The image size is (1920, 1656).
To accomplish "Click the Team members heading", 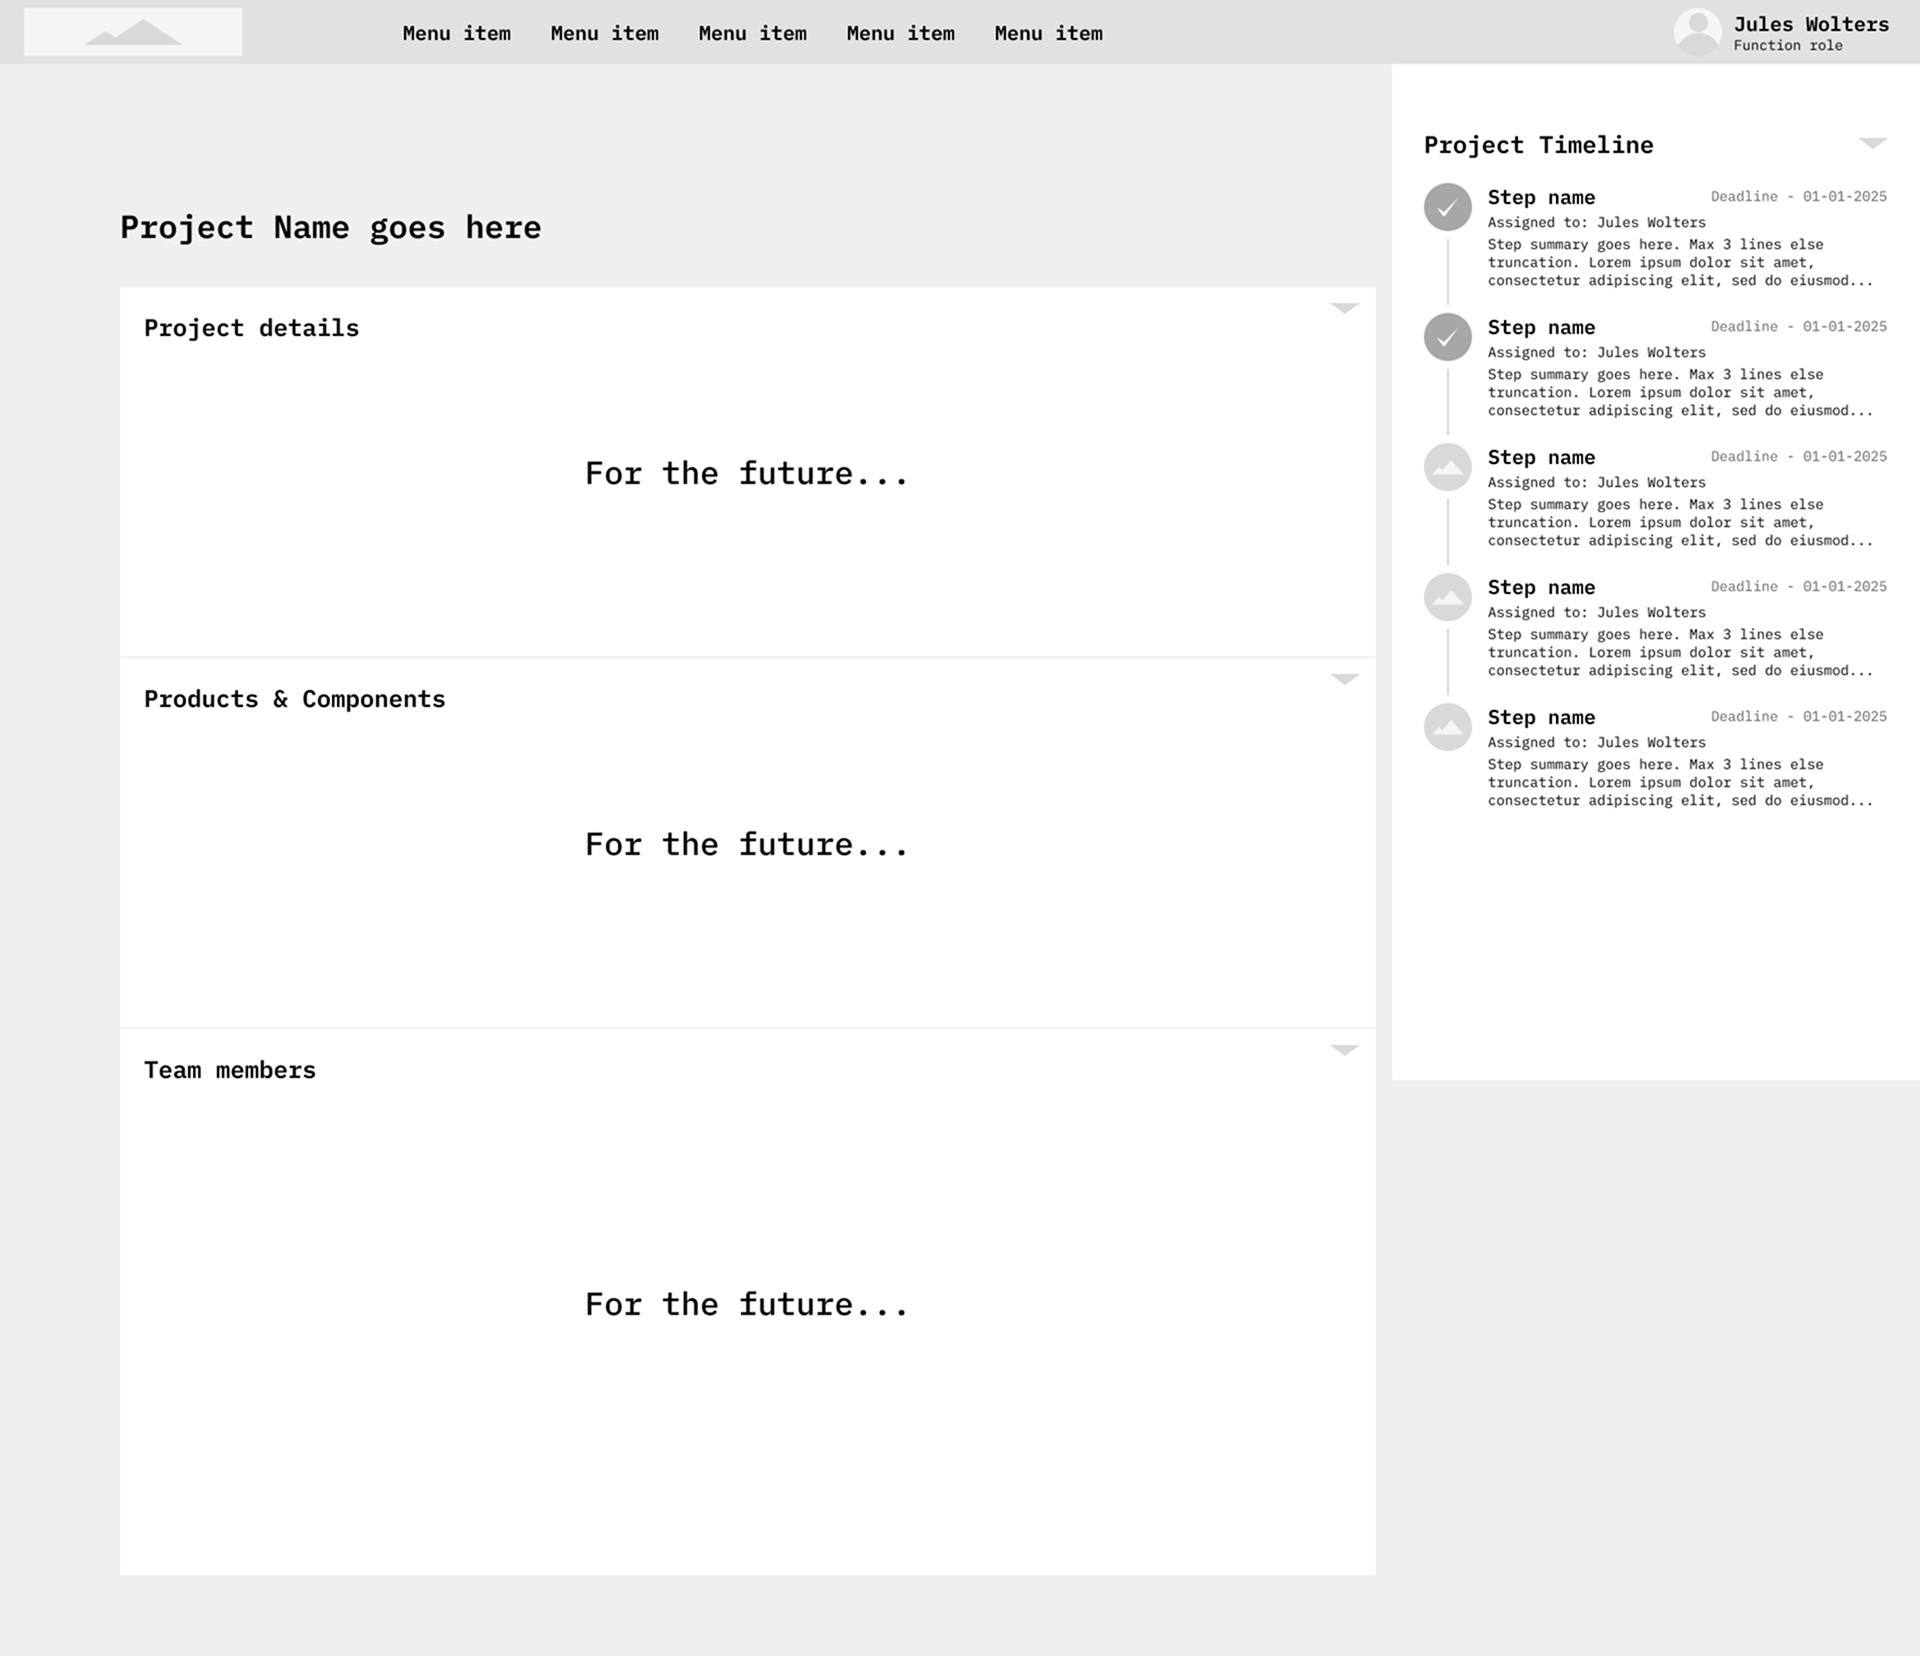I will pos(230,1070).
